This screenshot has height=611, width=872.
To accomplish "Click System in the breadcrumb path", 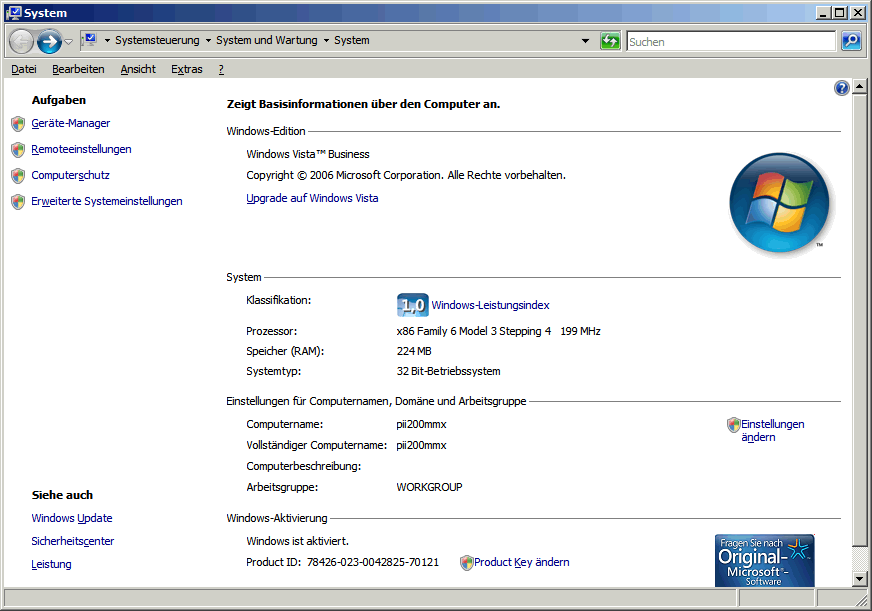I will (x=351, y=40).
